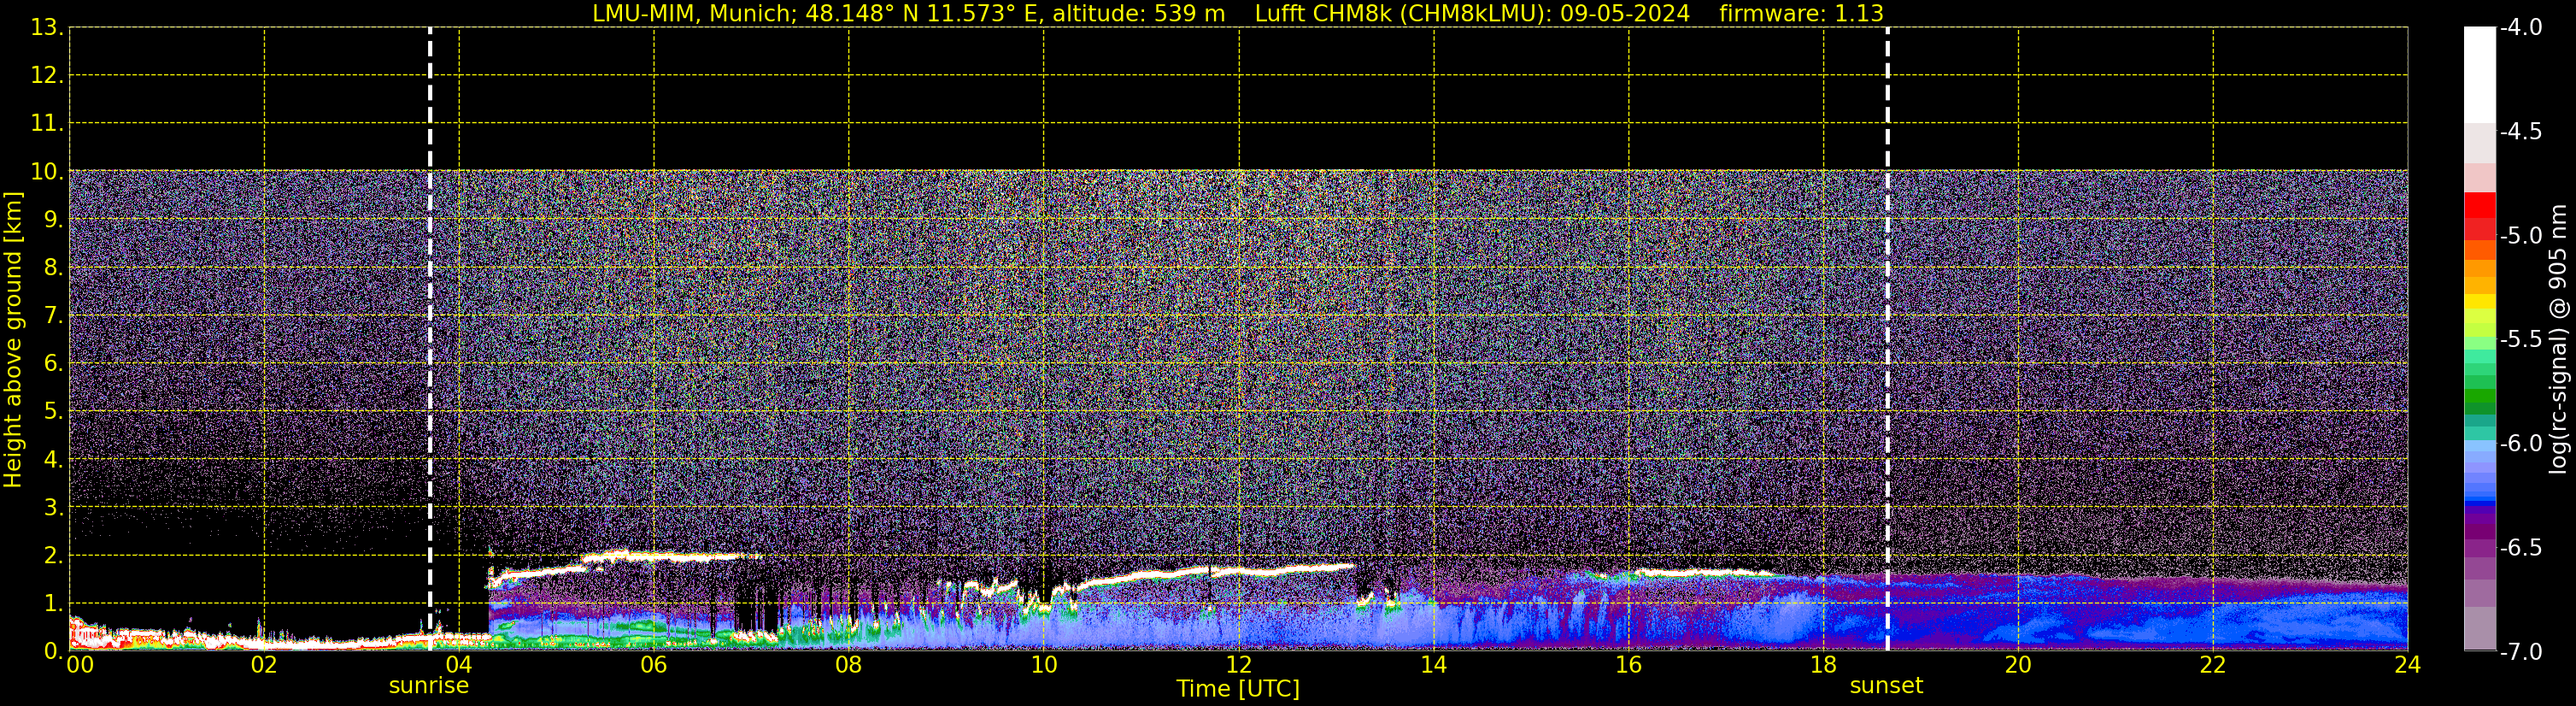The image size is (2576, 706).
Task: Click the "Height above ground [km]" axis title
Action: pyautogui.click(x=13, y=340)
